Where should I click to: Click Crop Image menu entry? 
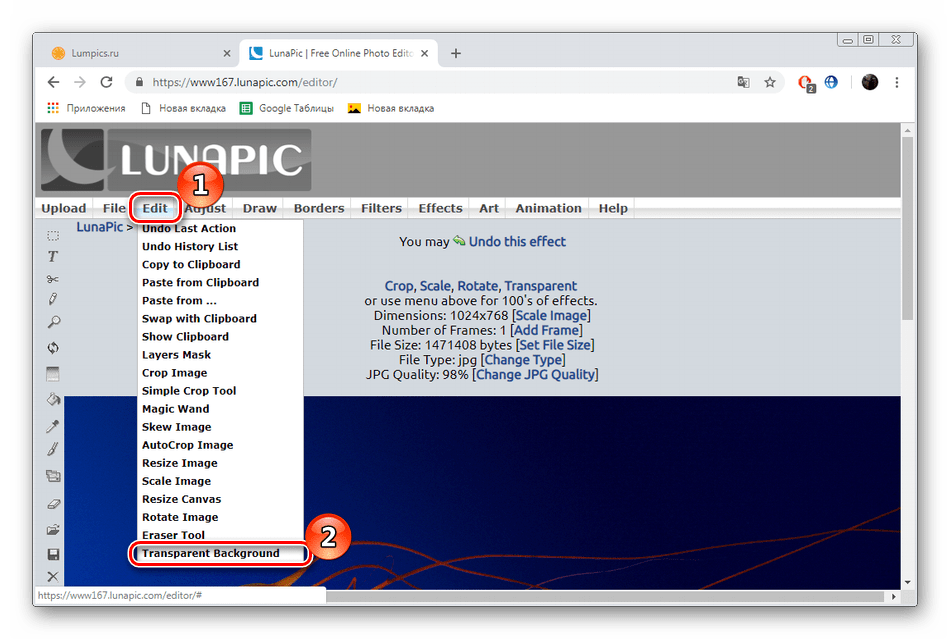click(x=175, y=373)
